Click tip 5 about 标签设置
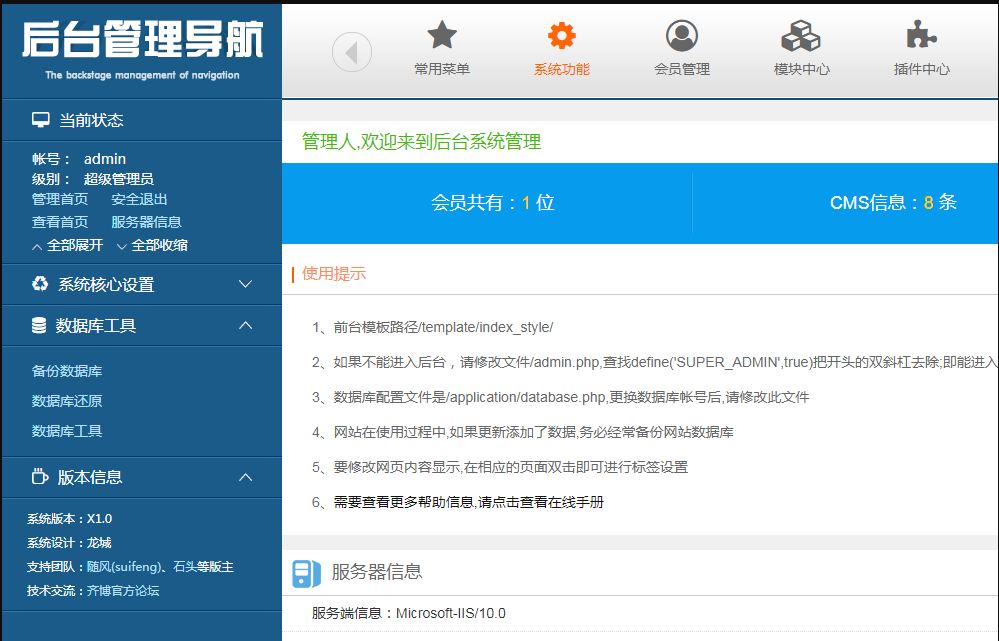 (500, 467)
